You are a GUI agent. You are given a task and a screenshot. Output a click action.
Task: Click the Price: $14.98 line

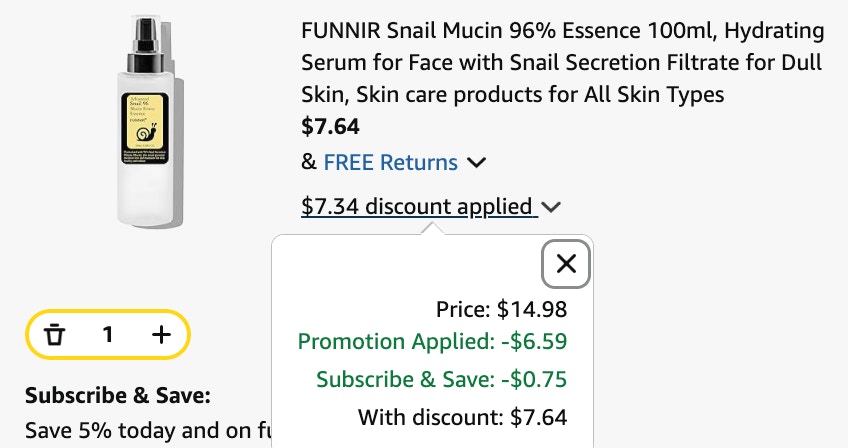click(501, 309)
